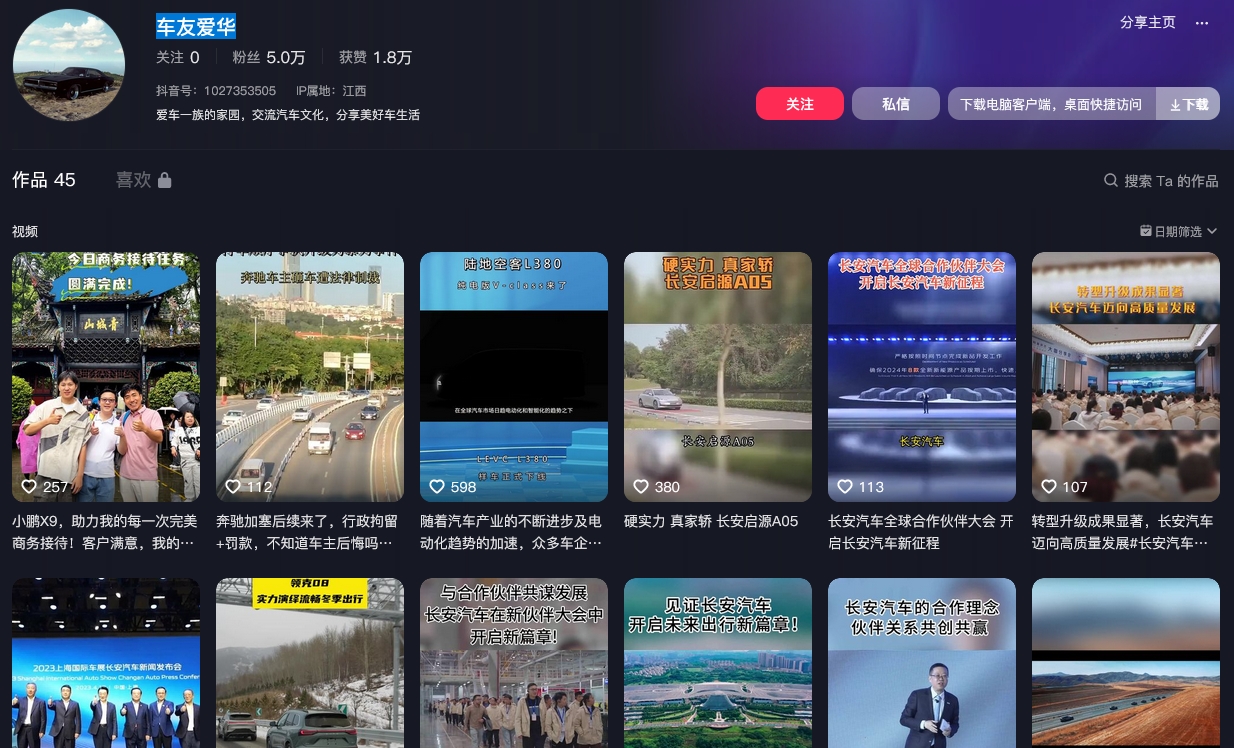Screen dimensions: 1234x748
Task: Click the calendar icon of 日期筛选
Action: [x=1146, y=231]
